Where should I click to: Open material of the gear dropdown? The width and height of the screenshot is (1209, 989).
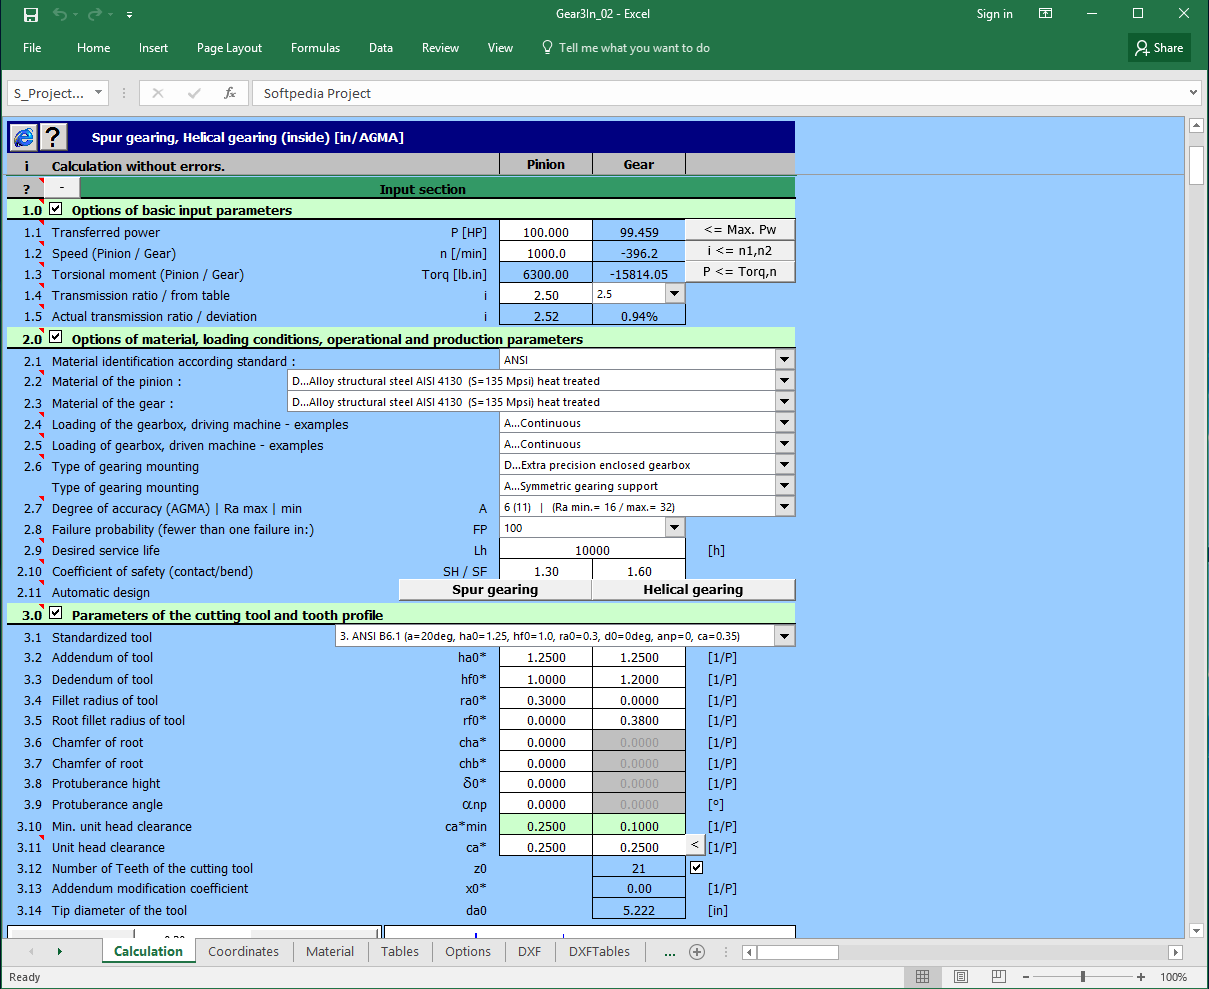point(785,402)
